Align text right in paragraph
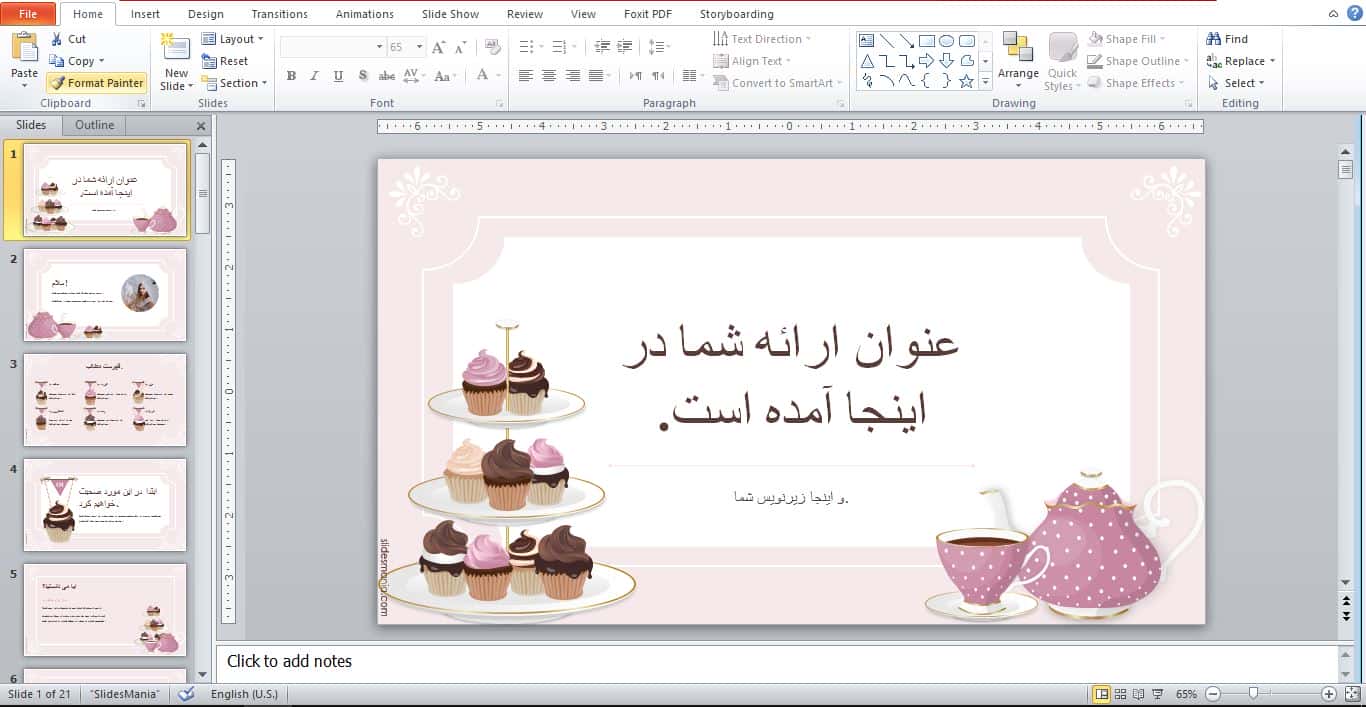 (573, 76)
